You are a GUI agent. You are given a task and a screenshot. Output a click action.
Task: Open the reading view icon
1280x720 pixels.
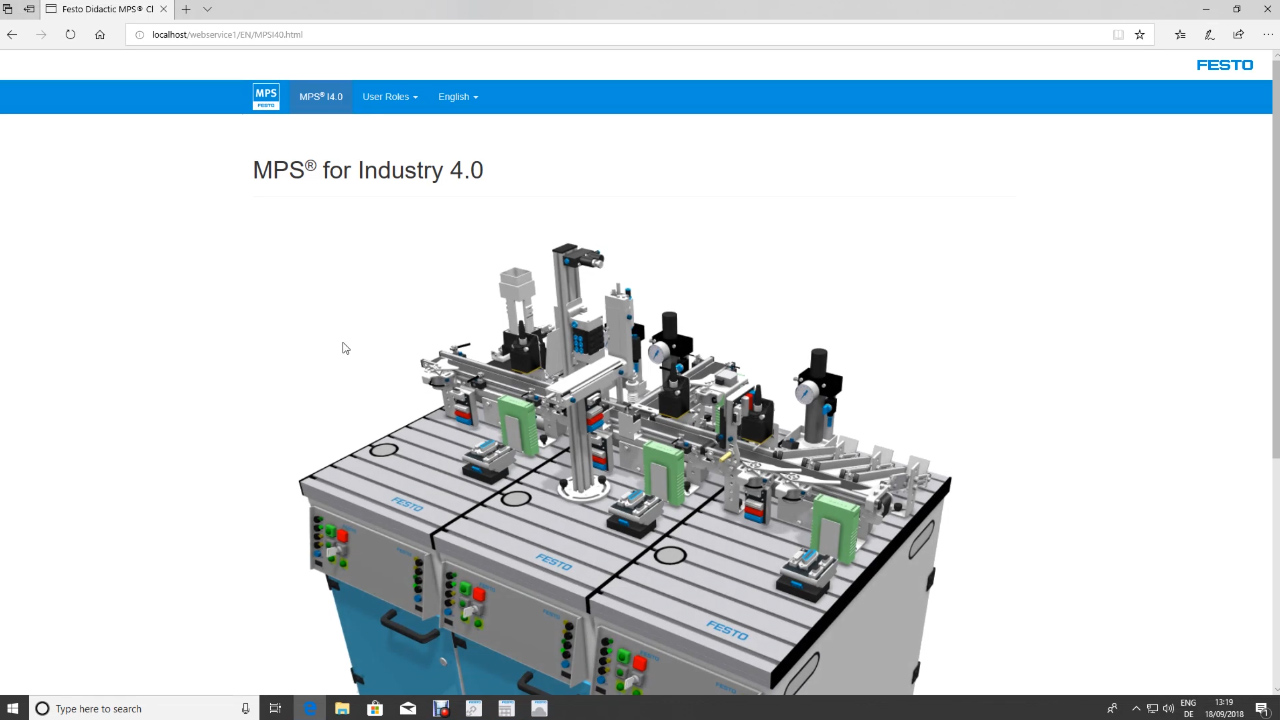click(1118, 34)
